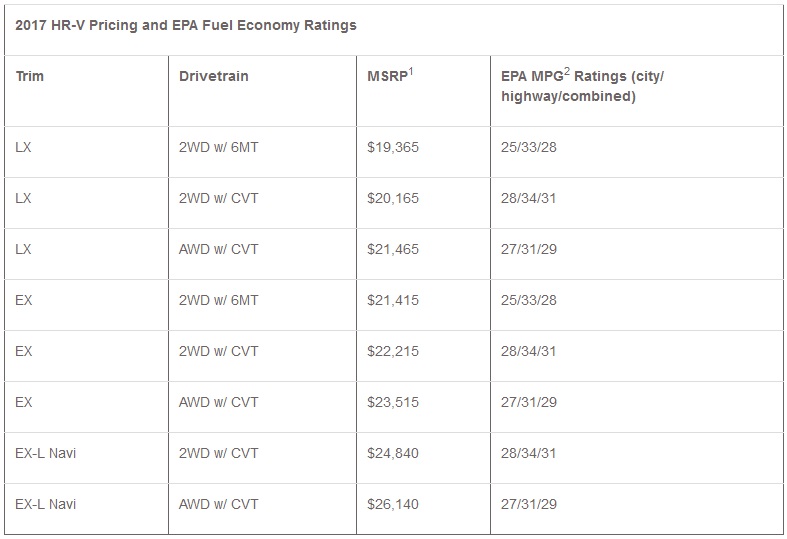Select the $21,465 price cell
The width and height of the screenshot is (787, 539).
pos(393,249)
